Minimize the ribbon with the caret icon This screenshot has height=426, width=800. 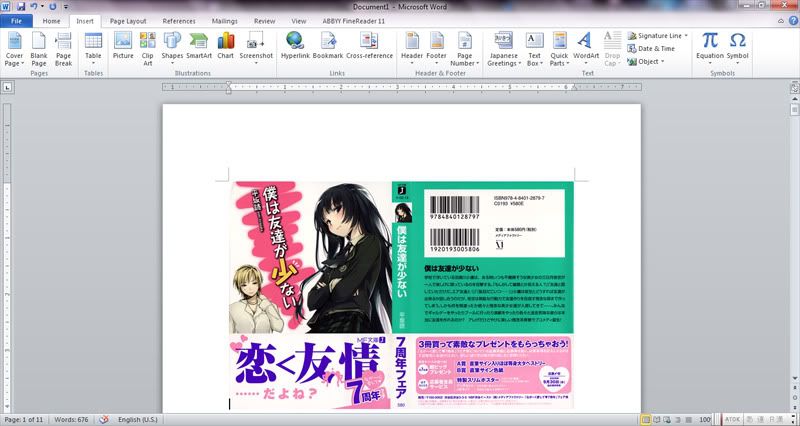(x=781, y=21)
